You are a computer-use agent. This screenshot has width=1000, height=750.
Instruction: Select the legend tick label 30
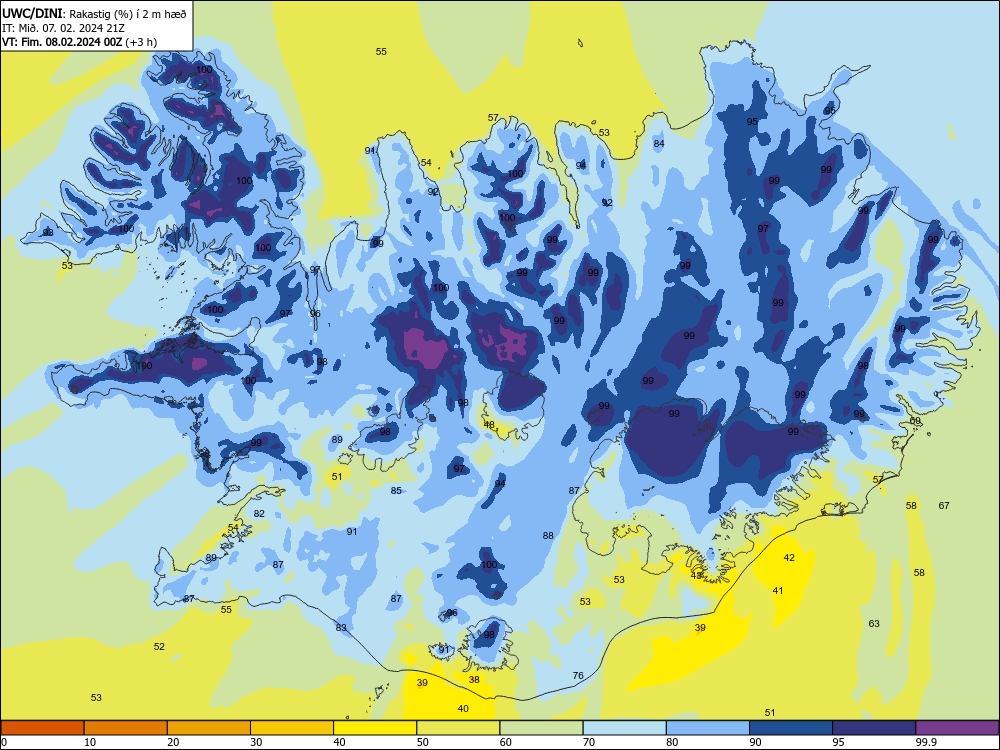click(256, 742)
